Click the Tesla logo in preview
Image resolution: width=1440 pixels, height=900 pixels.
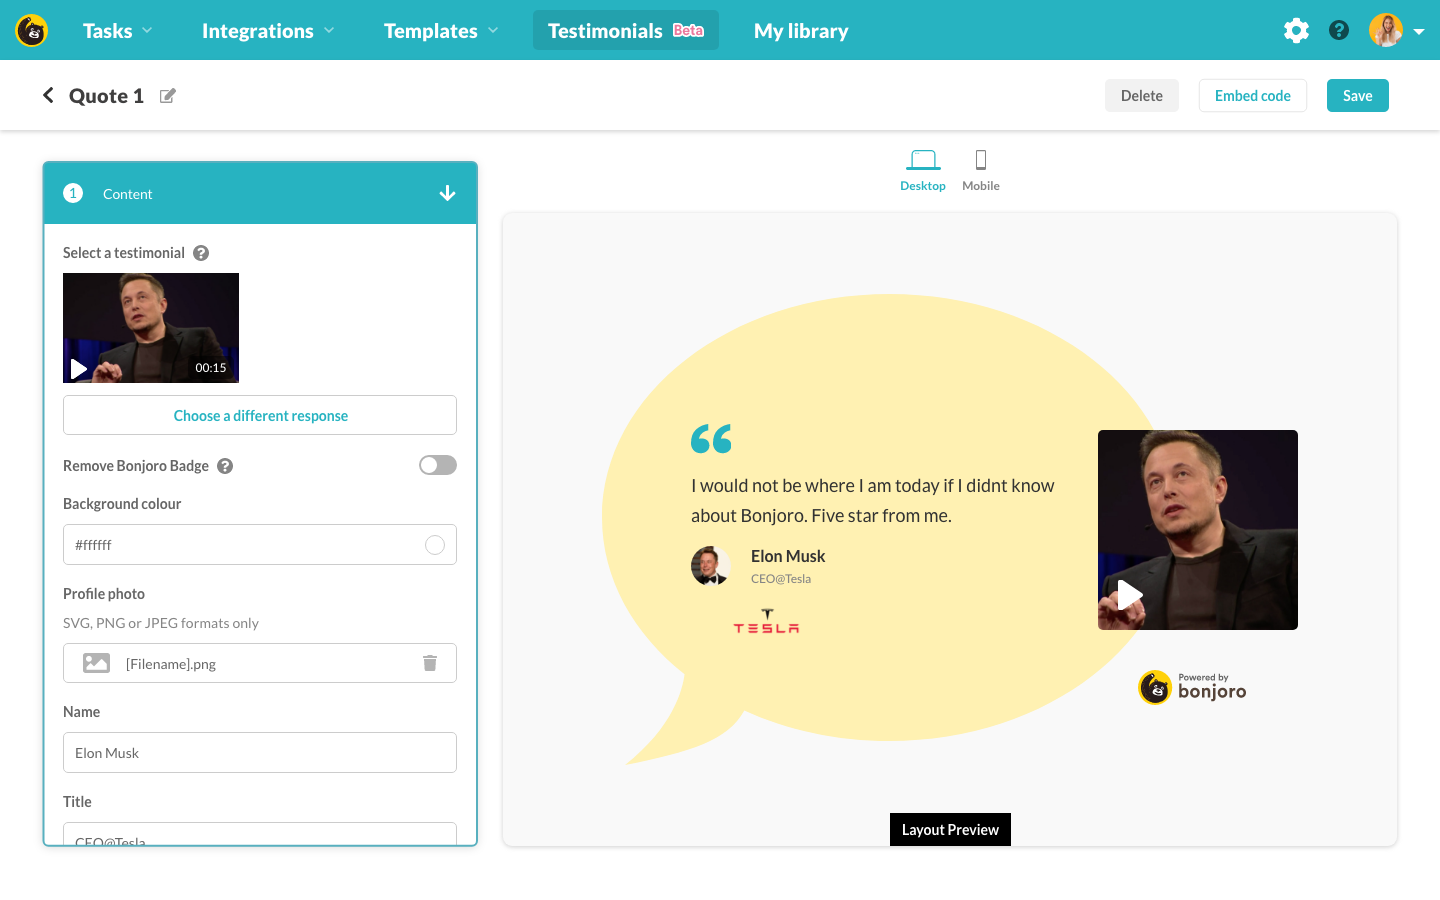coord(767,621)
